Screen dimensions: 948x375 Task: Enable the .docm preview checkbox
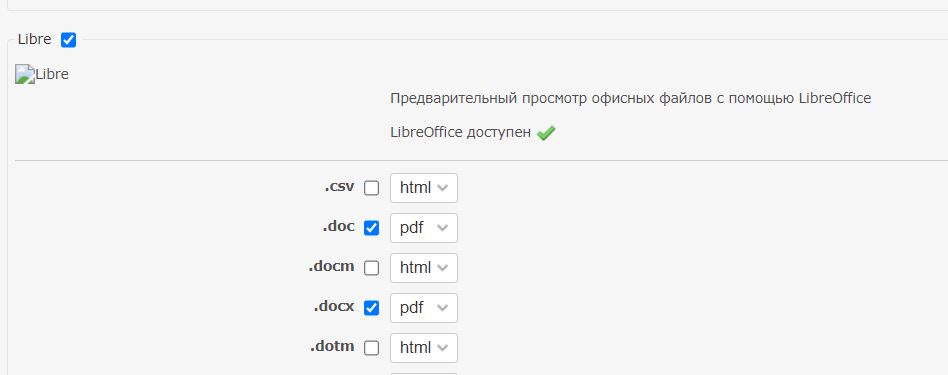[371, 268]
